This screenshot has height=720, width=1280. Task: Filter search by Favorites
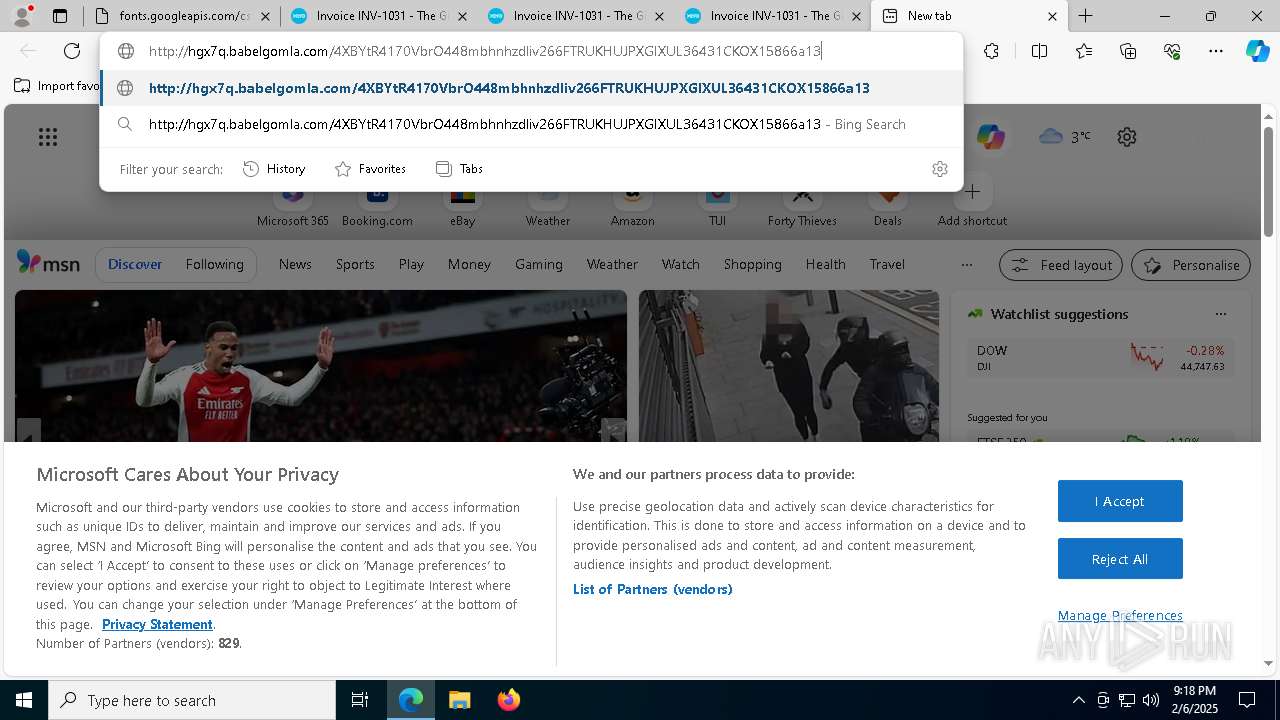click(x=370, y=169)
